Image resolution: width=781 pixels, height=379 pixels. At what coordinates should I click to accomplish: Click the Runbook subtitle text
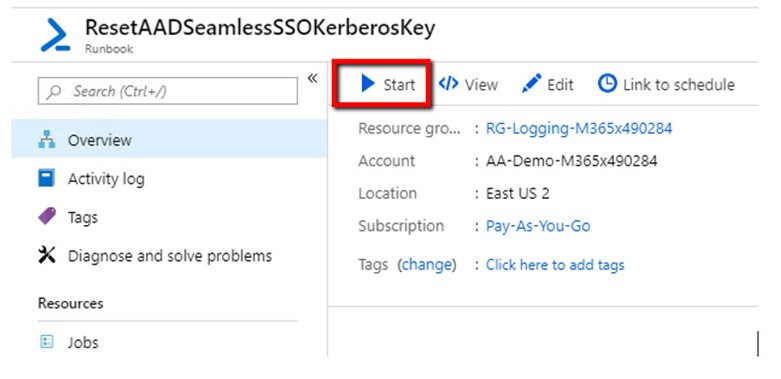pos(109,49)
